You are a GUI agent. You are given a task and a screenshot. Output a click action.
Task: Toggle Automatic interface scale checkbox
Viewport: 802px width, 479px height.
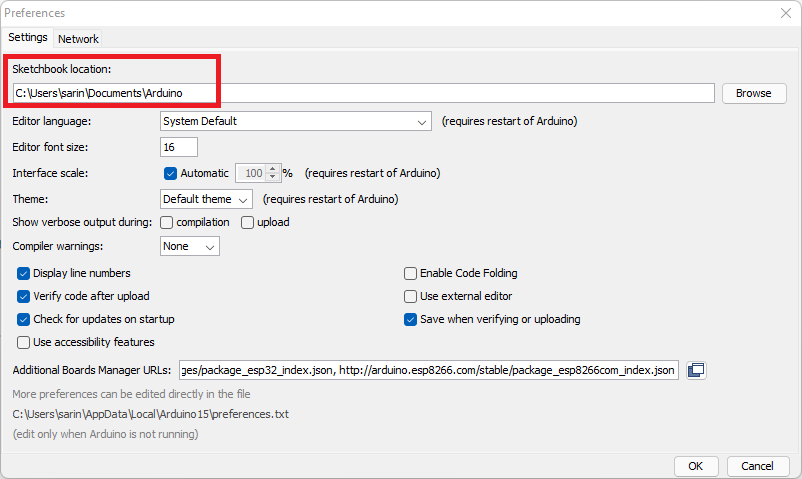pos(170,173)
